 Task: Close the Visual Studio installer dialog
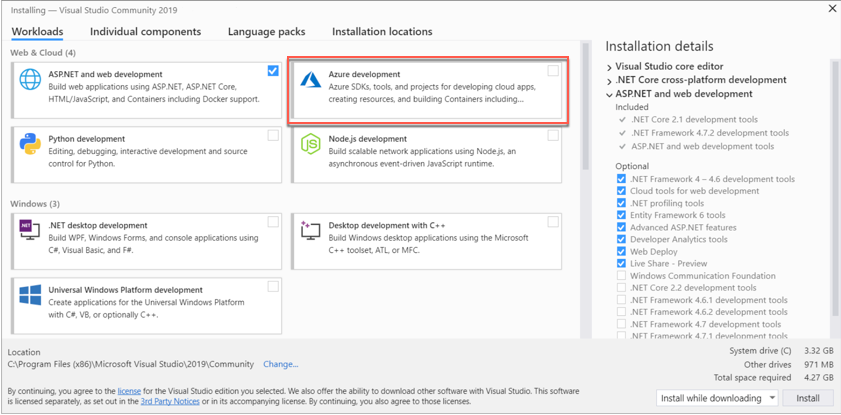point(831,8)
